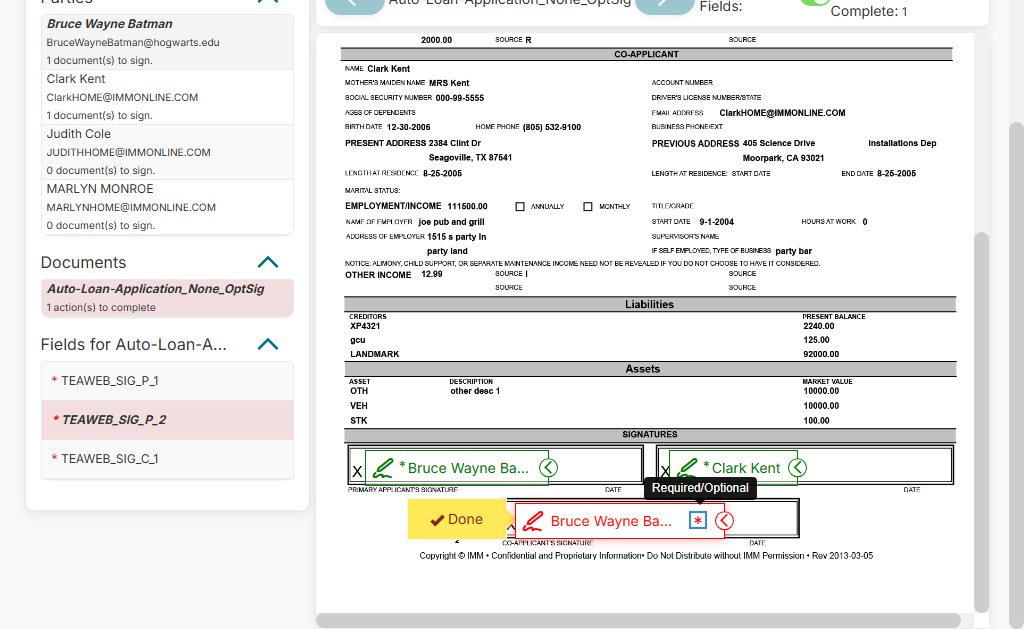Collapse the Fields for Auto-Loan-A... section
This screenshot has width=1024, height=629.
268,344
